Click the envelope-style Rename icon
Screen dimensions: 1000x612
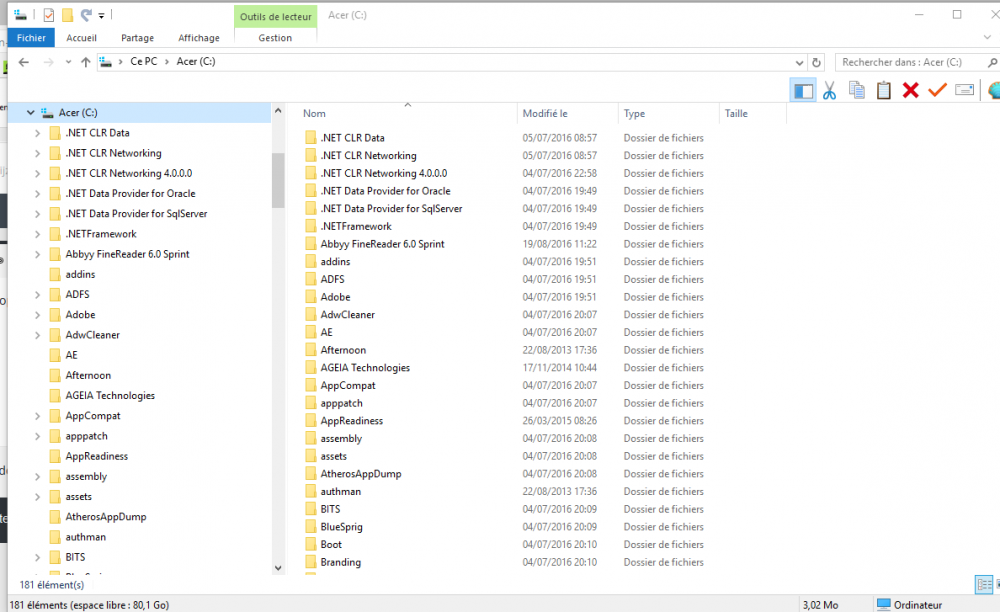tap(964, 90)
